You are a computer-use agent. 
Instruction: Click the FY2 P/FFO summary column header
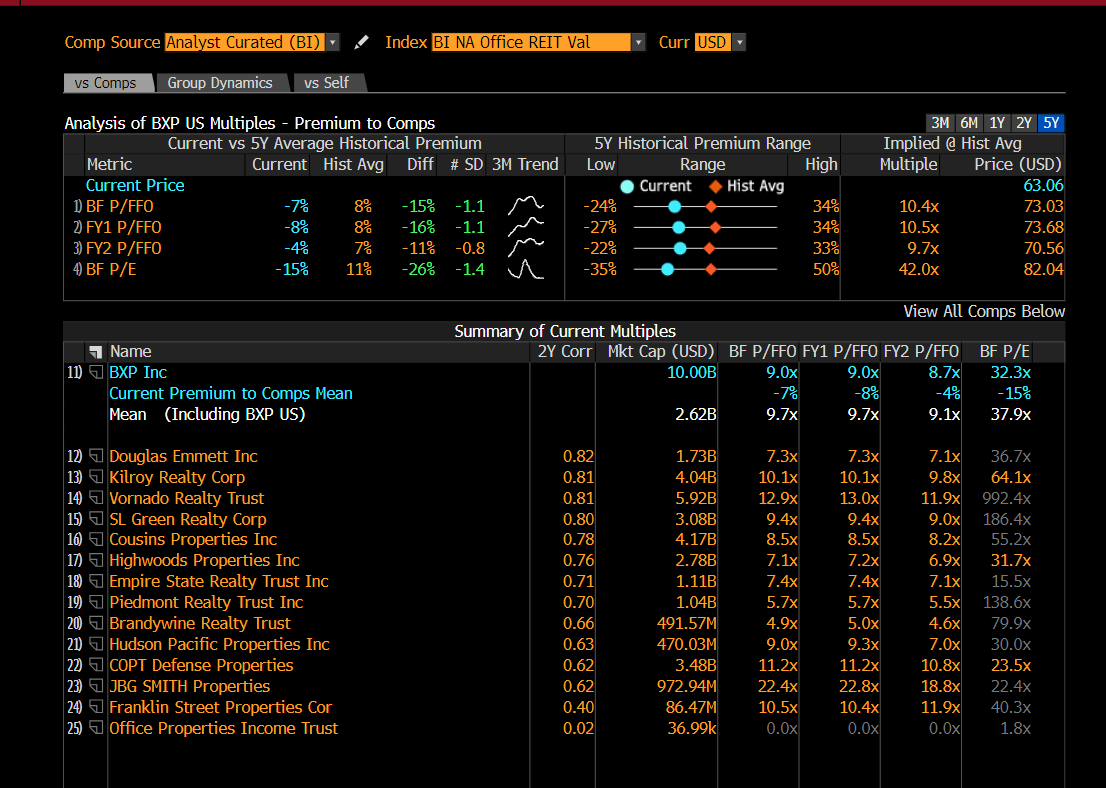921,351
